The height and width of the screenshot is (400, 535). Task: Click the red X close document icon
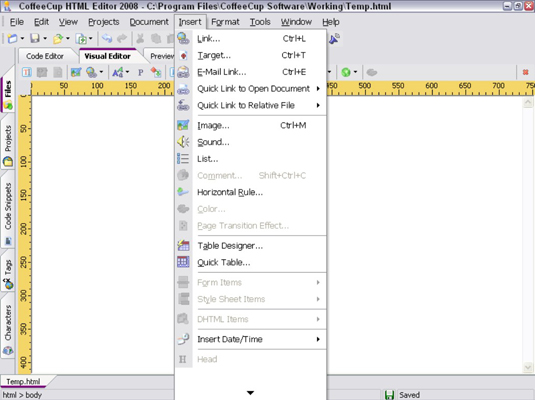coord(525,72)
